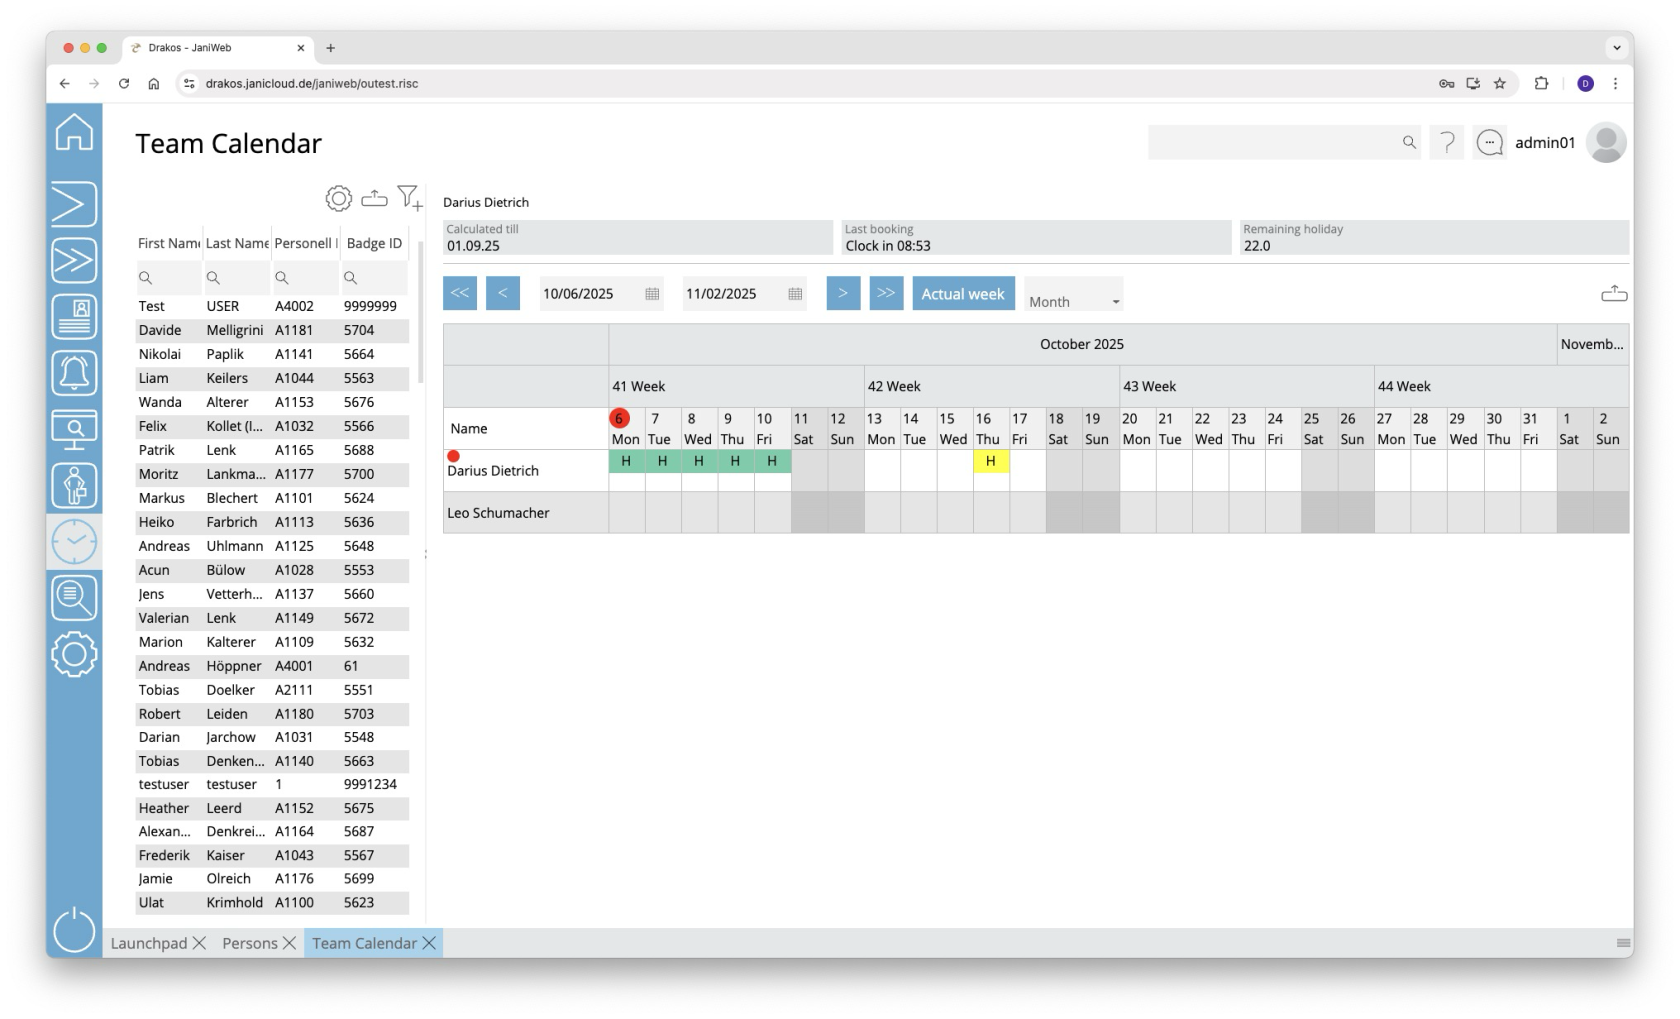Open the help question mark icon
Viewport: 1680px width, 1019px height.
[x=1447, y=143]
